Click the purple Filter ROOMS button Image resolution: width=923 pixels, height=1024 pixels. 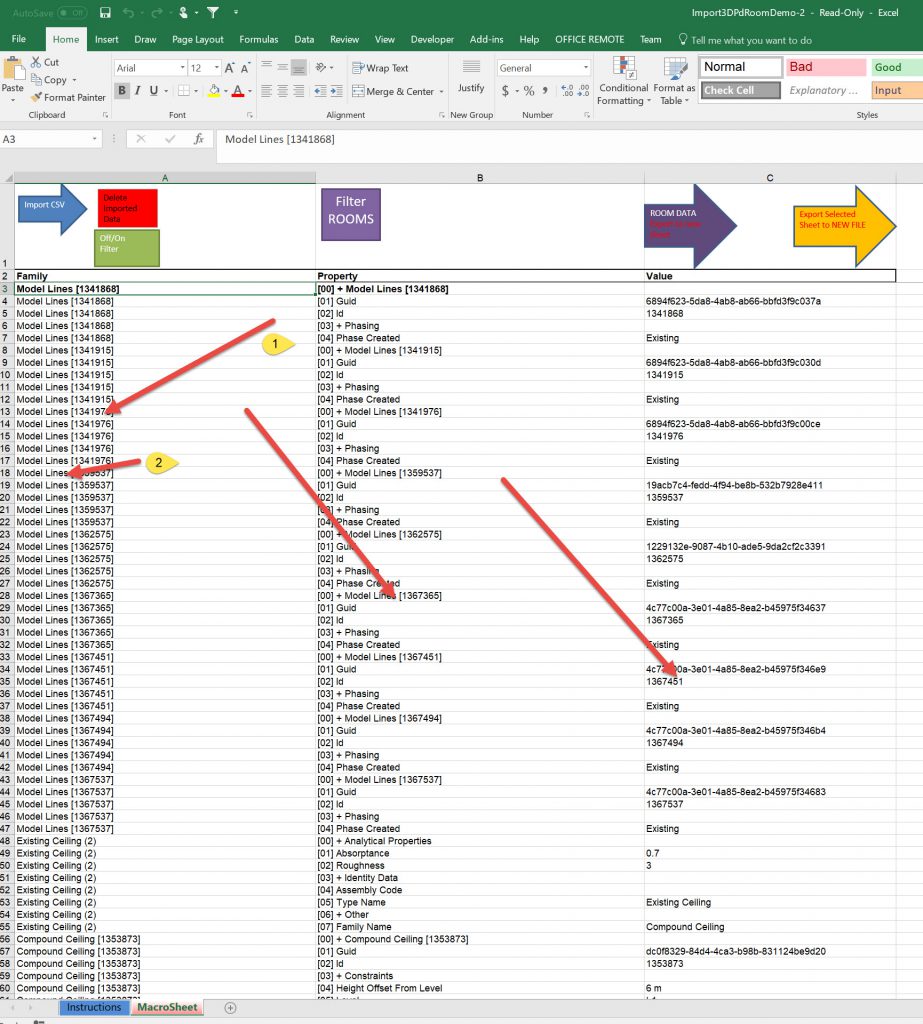[350, 213]
